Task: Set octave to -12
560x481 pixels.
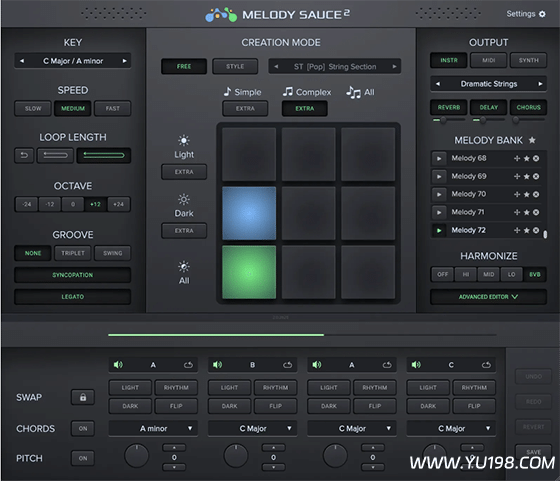Action: click(x=50, y=204)
